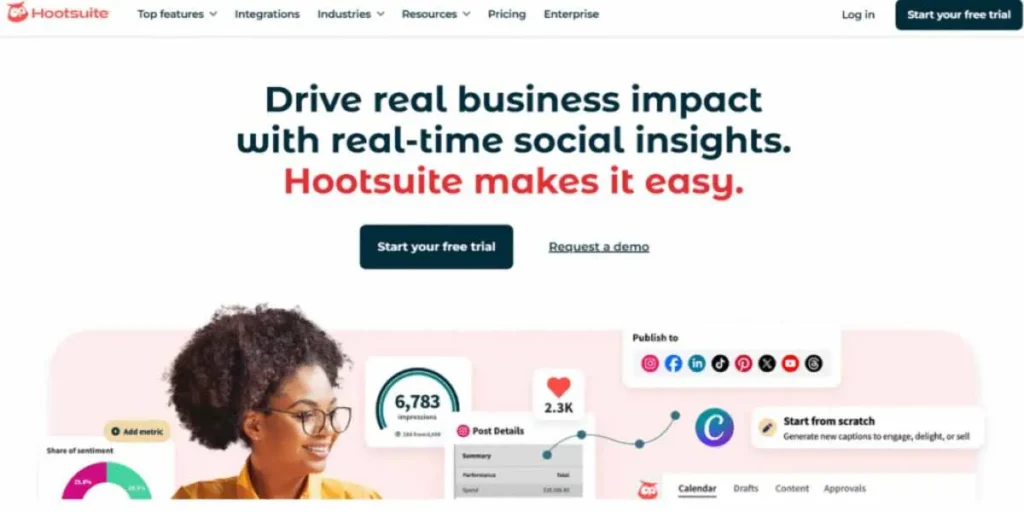Image resolution: width=1024 pixels, height=512 pixels.
Task: Choose the LinkedIn icon in Publish to
Action: (697, 364)
